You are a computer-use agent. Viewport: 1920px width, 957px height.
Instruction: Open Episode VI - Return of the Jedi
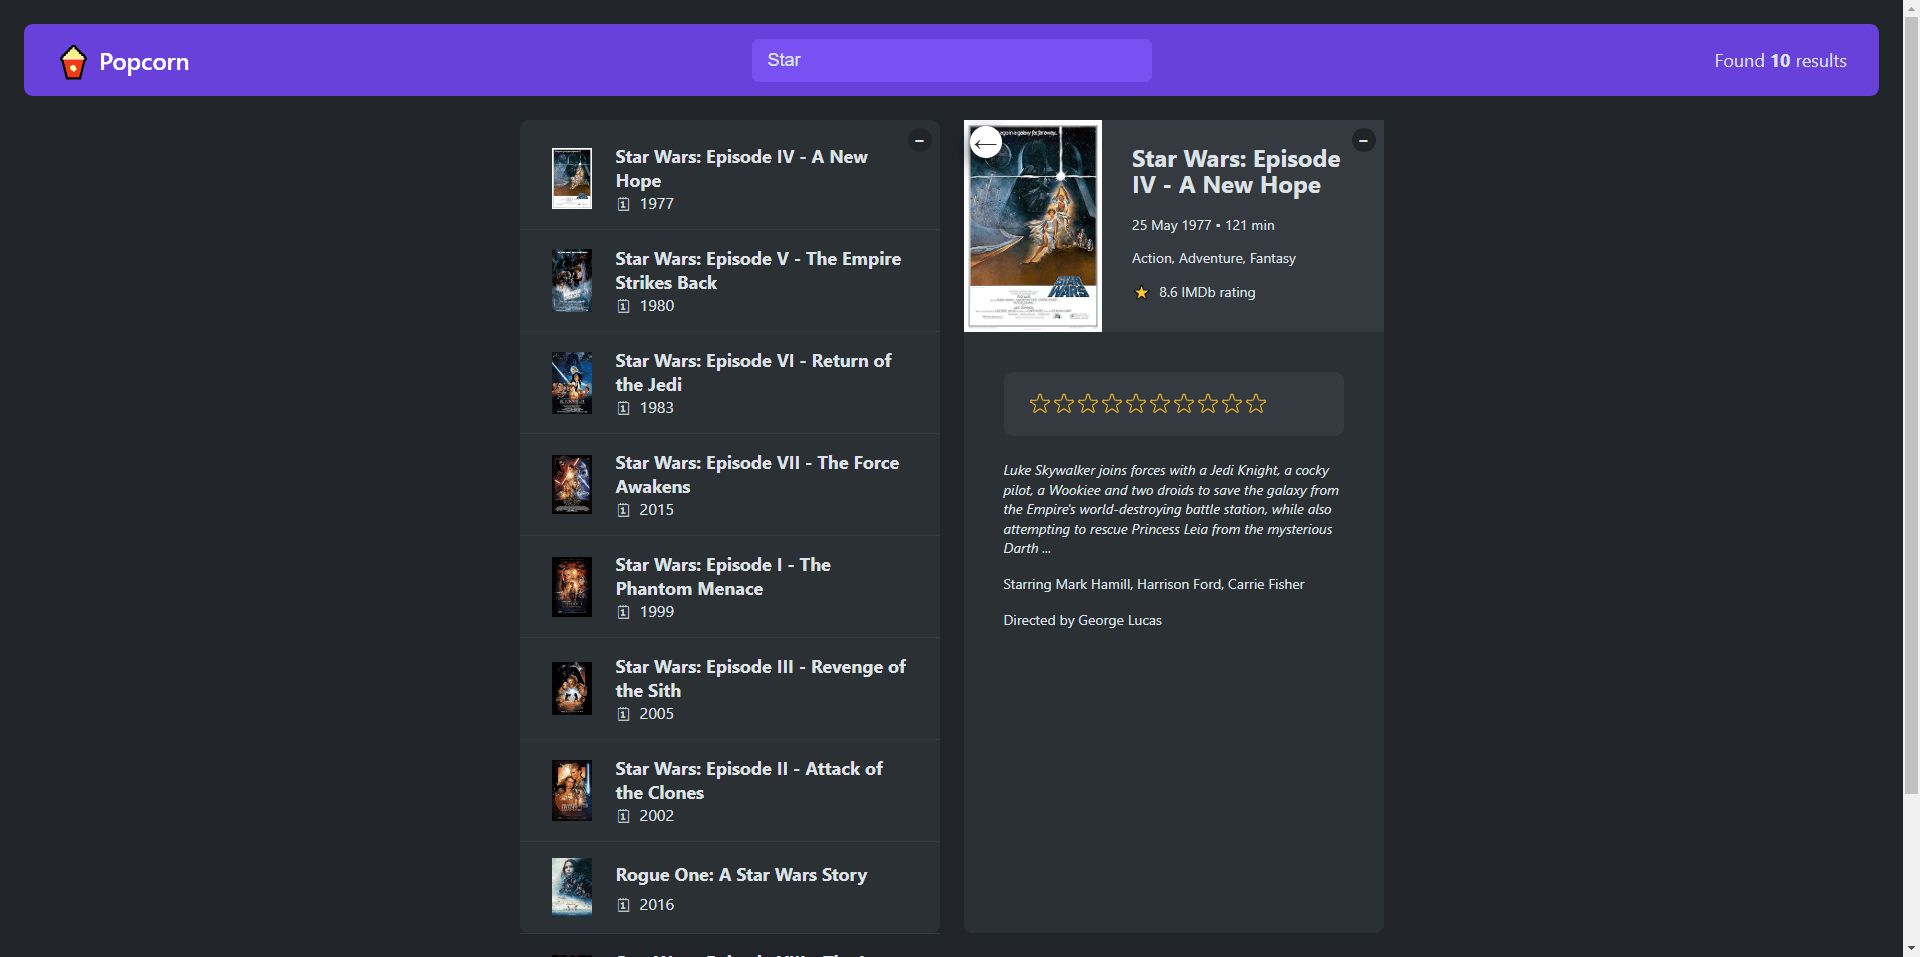pyautogui.click(x=729, y=383)
